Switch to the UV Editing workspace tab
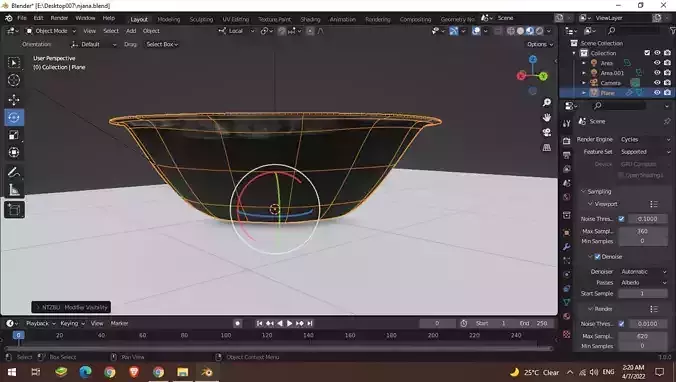676x382 pixels. coord(235,19)
